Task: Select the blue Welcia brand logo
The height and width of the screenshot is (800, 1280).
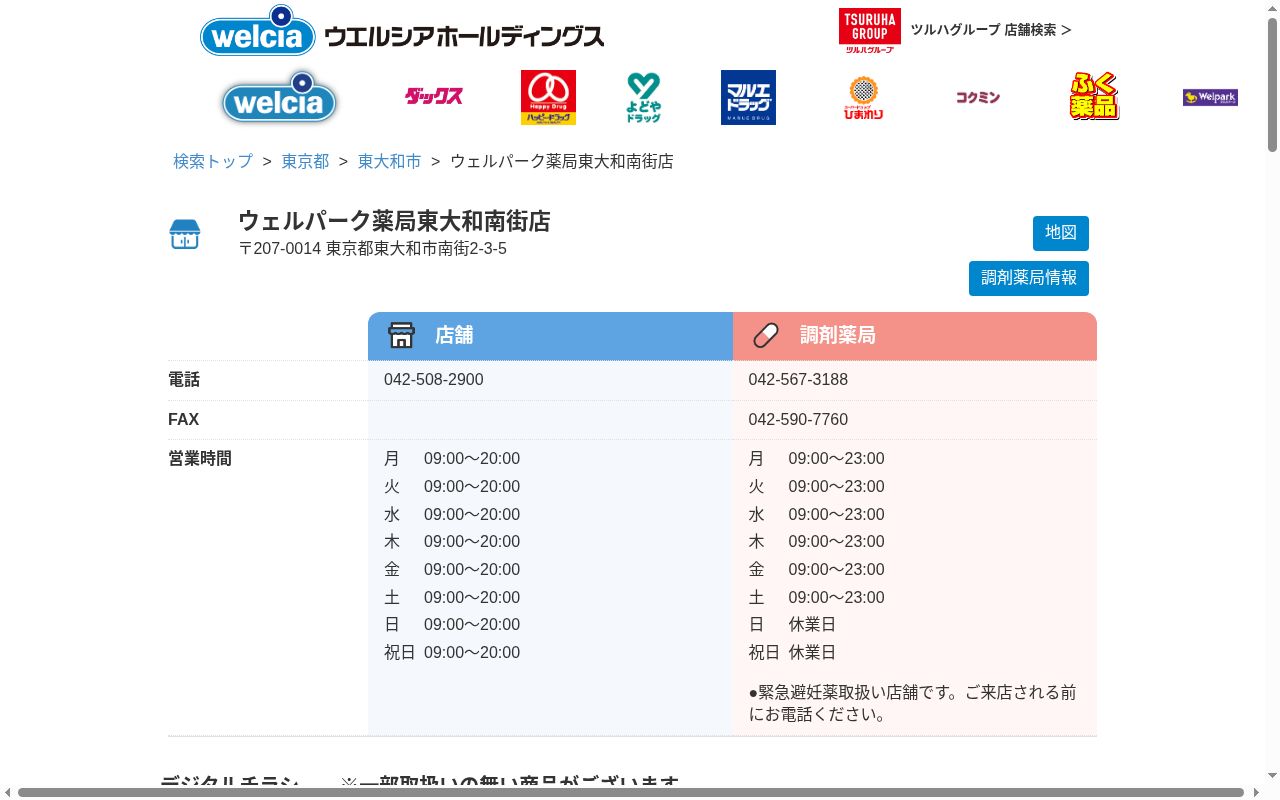Action: 279,97
